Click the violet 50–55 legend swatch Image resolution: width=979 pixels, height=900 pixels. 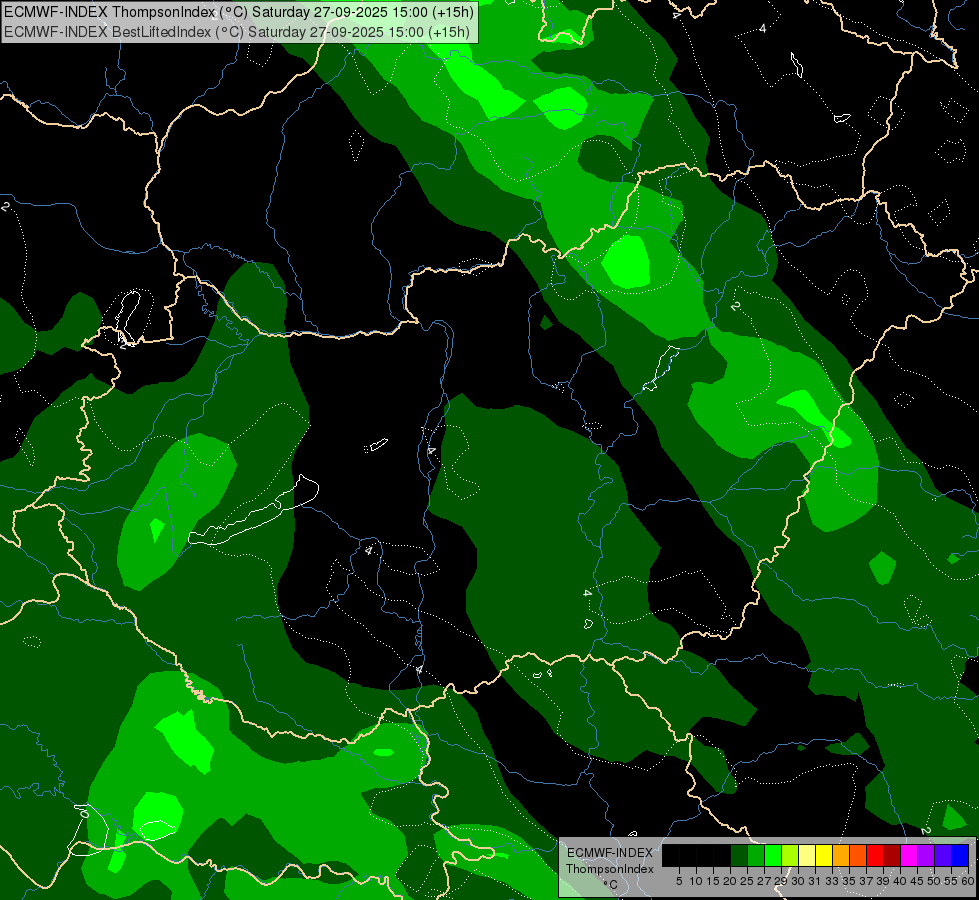coord(943,855)
